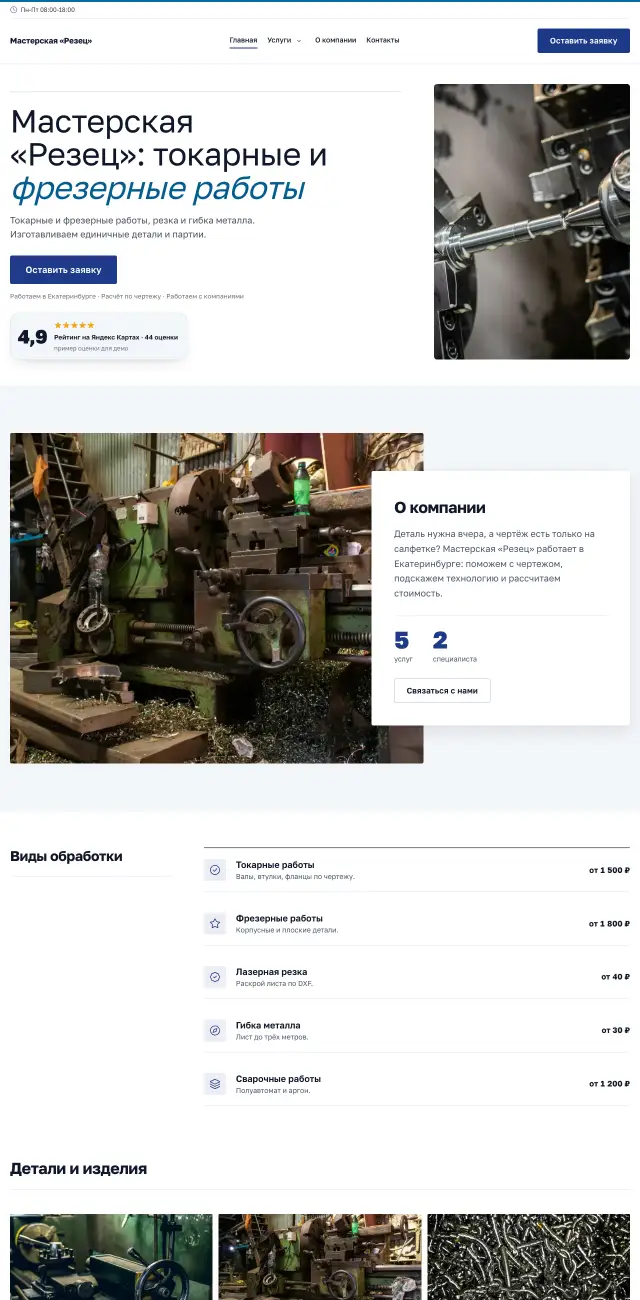This screenshot has height=1300, width=640.
Task: Click the price от 1 200 ₽
Action: 609,1084
